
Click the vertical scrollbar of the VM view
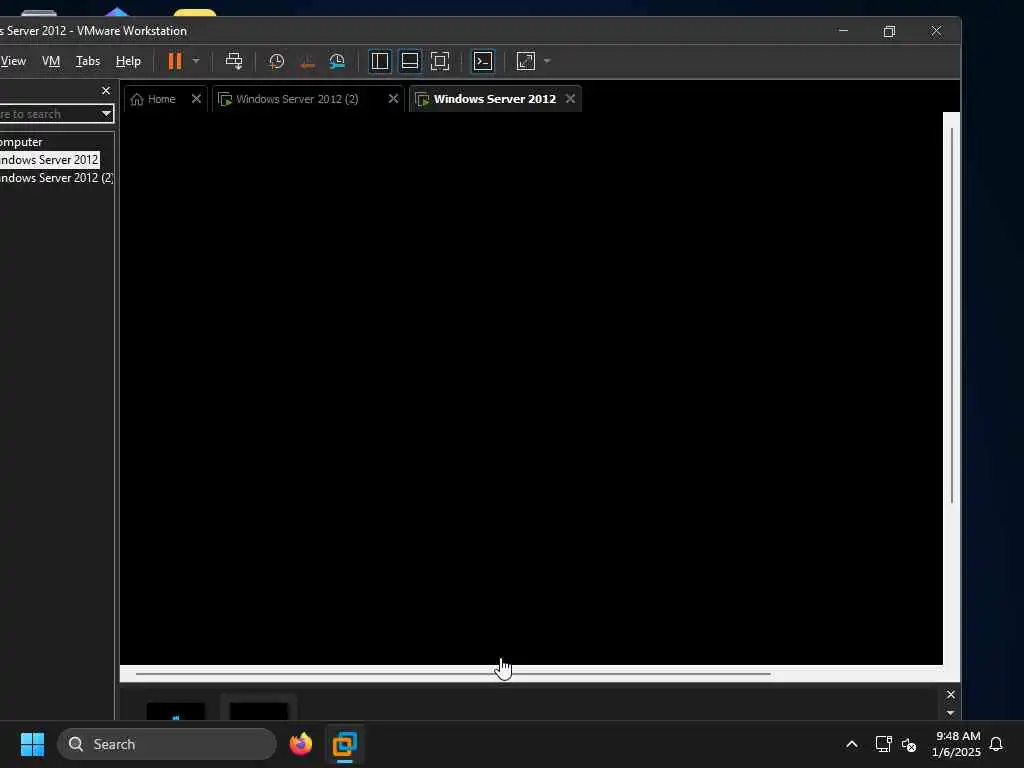pyautogui.click(x=952, y=315)
